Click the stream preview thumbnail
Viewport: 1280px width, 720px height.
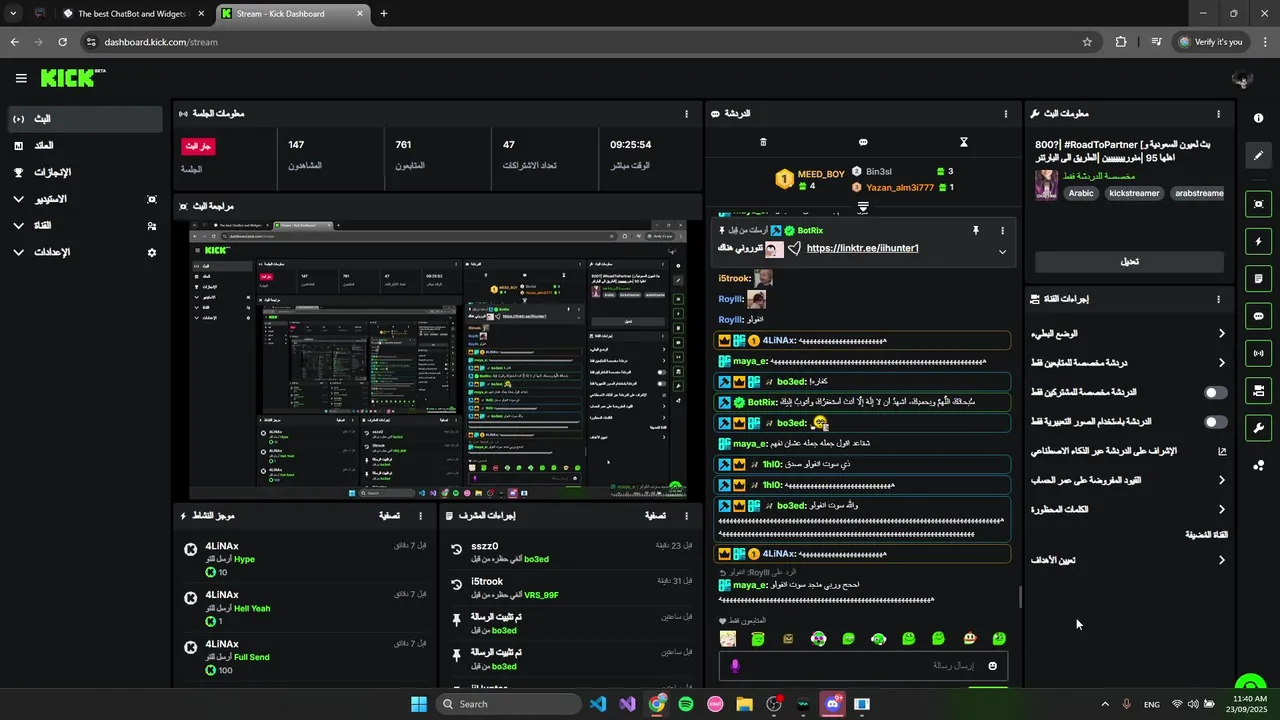(438, 360)
